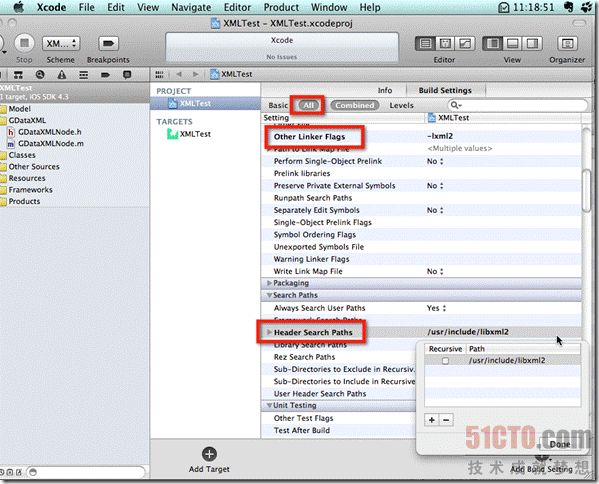Open the File menu
The height and width of the screenshot is (484, 599).
(x=87, y=7)
